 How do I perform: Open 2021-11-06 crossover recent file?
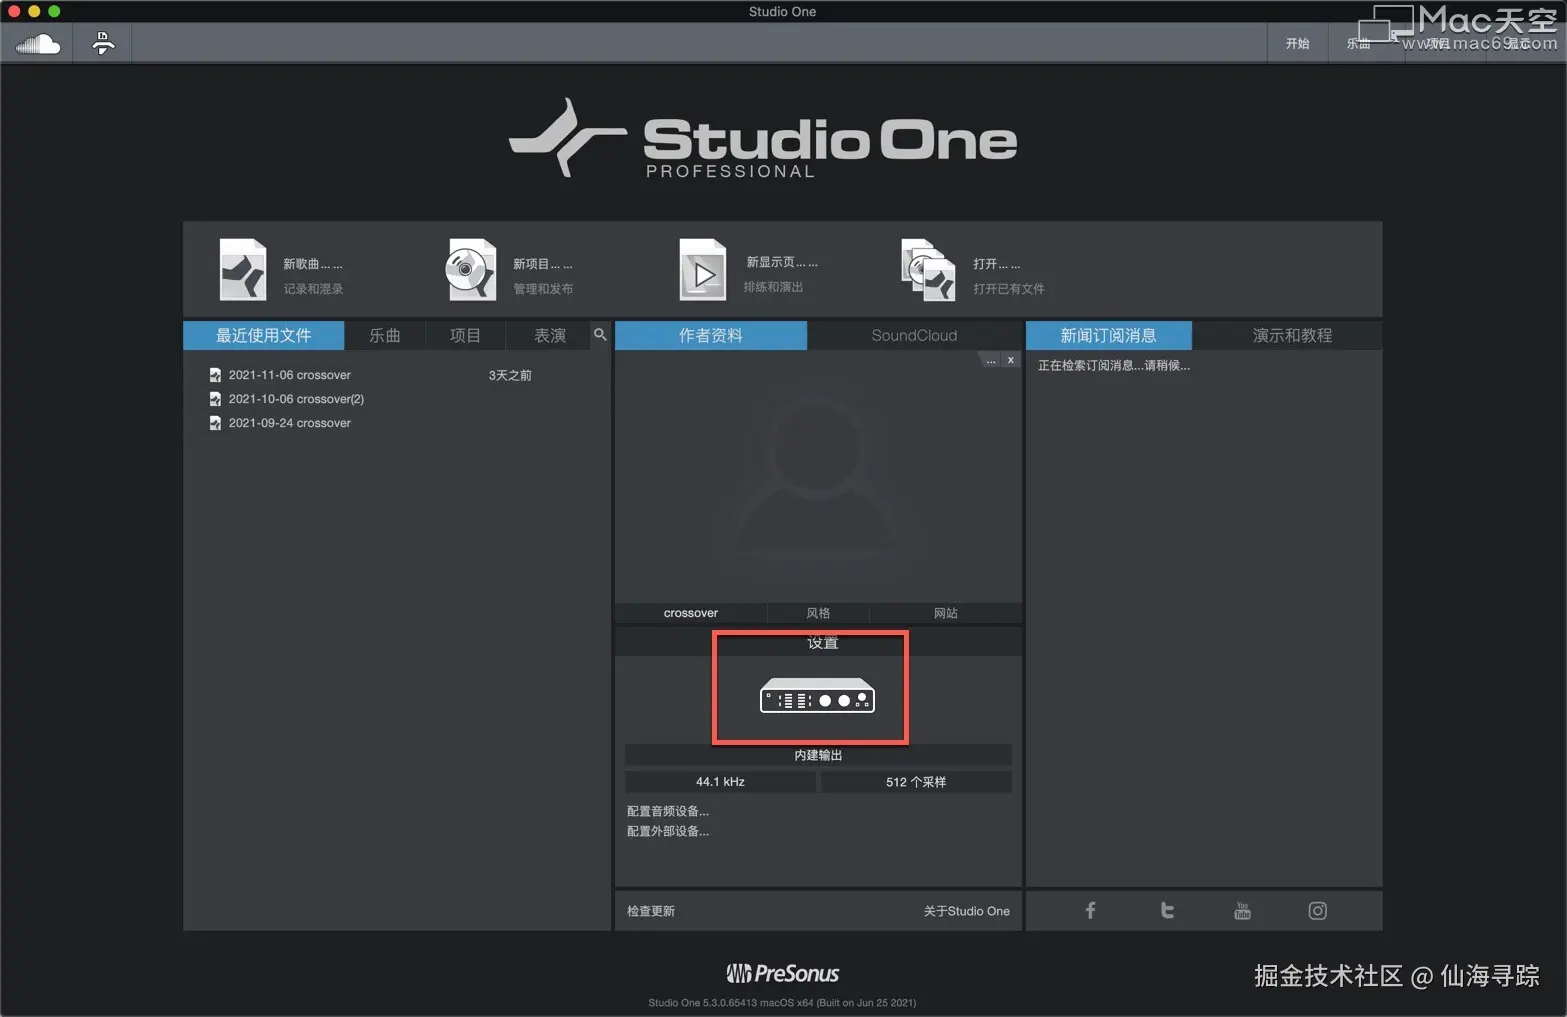pos(290,375)
